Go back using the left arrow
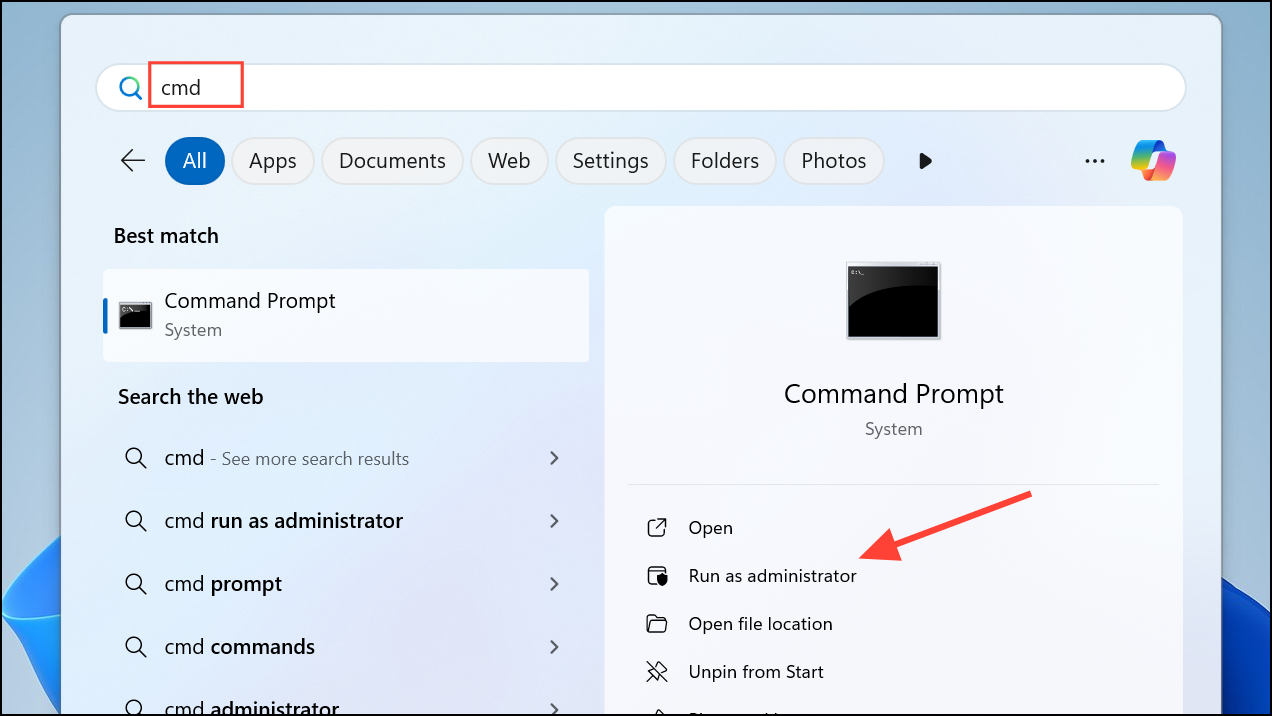Image resolution: width=1272 pixels, height=716 pixels. (x=133, y=161)
